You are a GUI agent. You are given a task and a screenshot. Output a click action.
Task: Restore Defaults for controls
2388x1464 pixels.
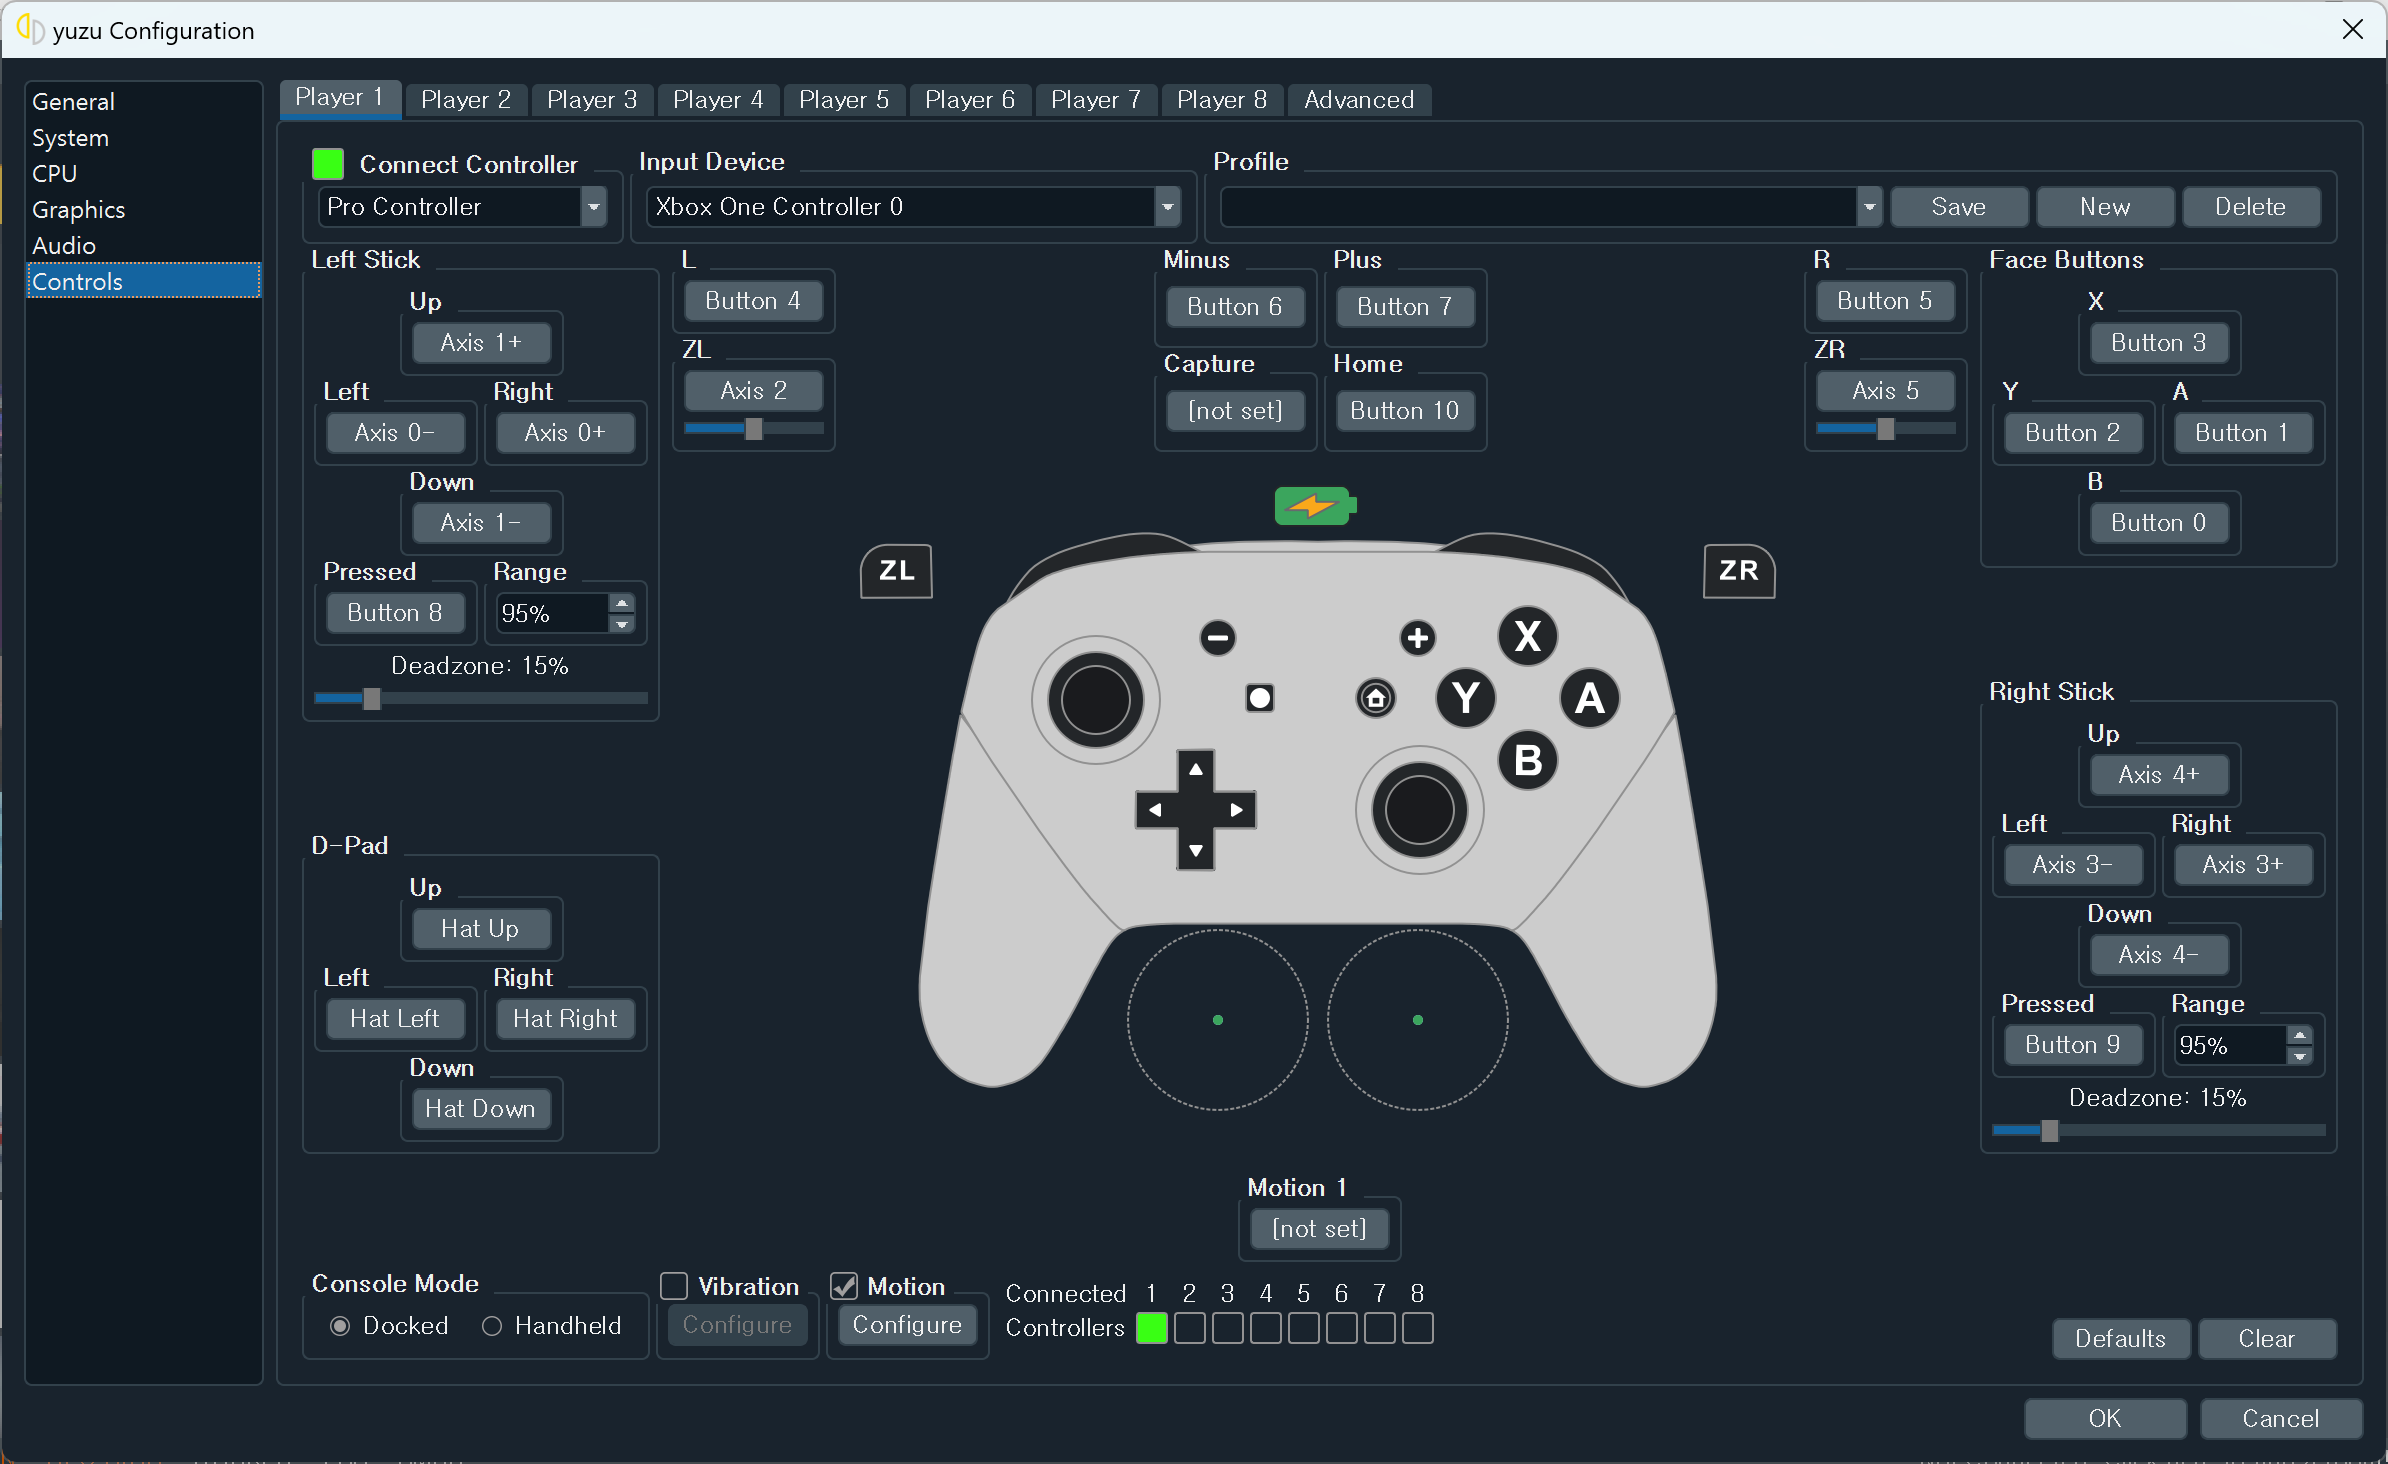click(2120, 1339)
